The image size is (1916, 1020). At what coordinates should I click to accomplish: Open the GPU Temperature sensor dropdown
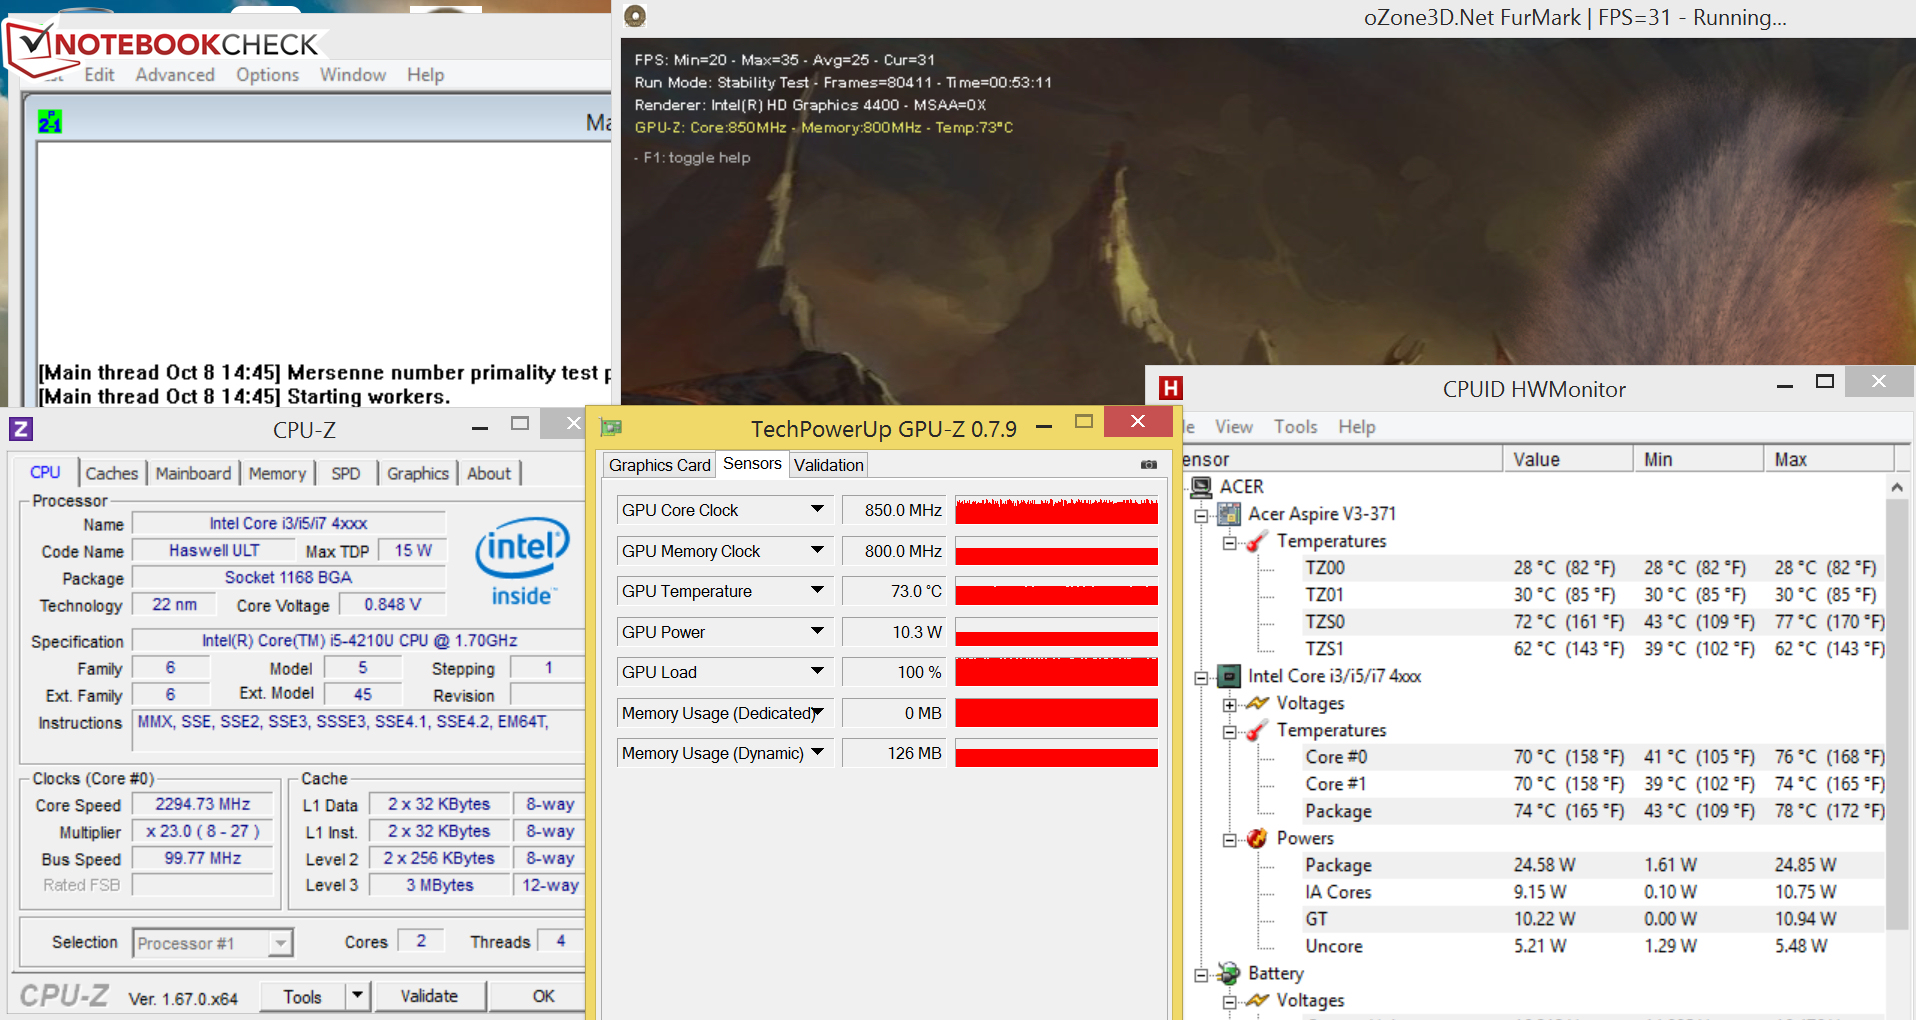(x=817, y=590)
